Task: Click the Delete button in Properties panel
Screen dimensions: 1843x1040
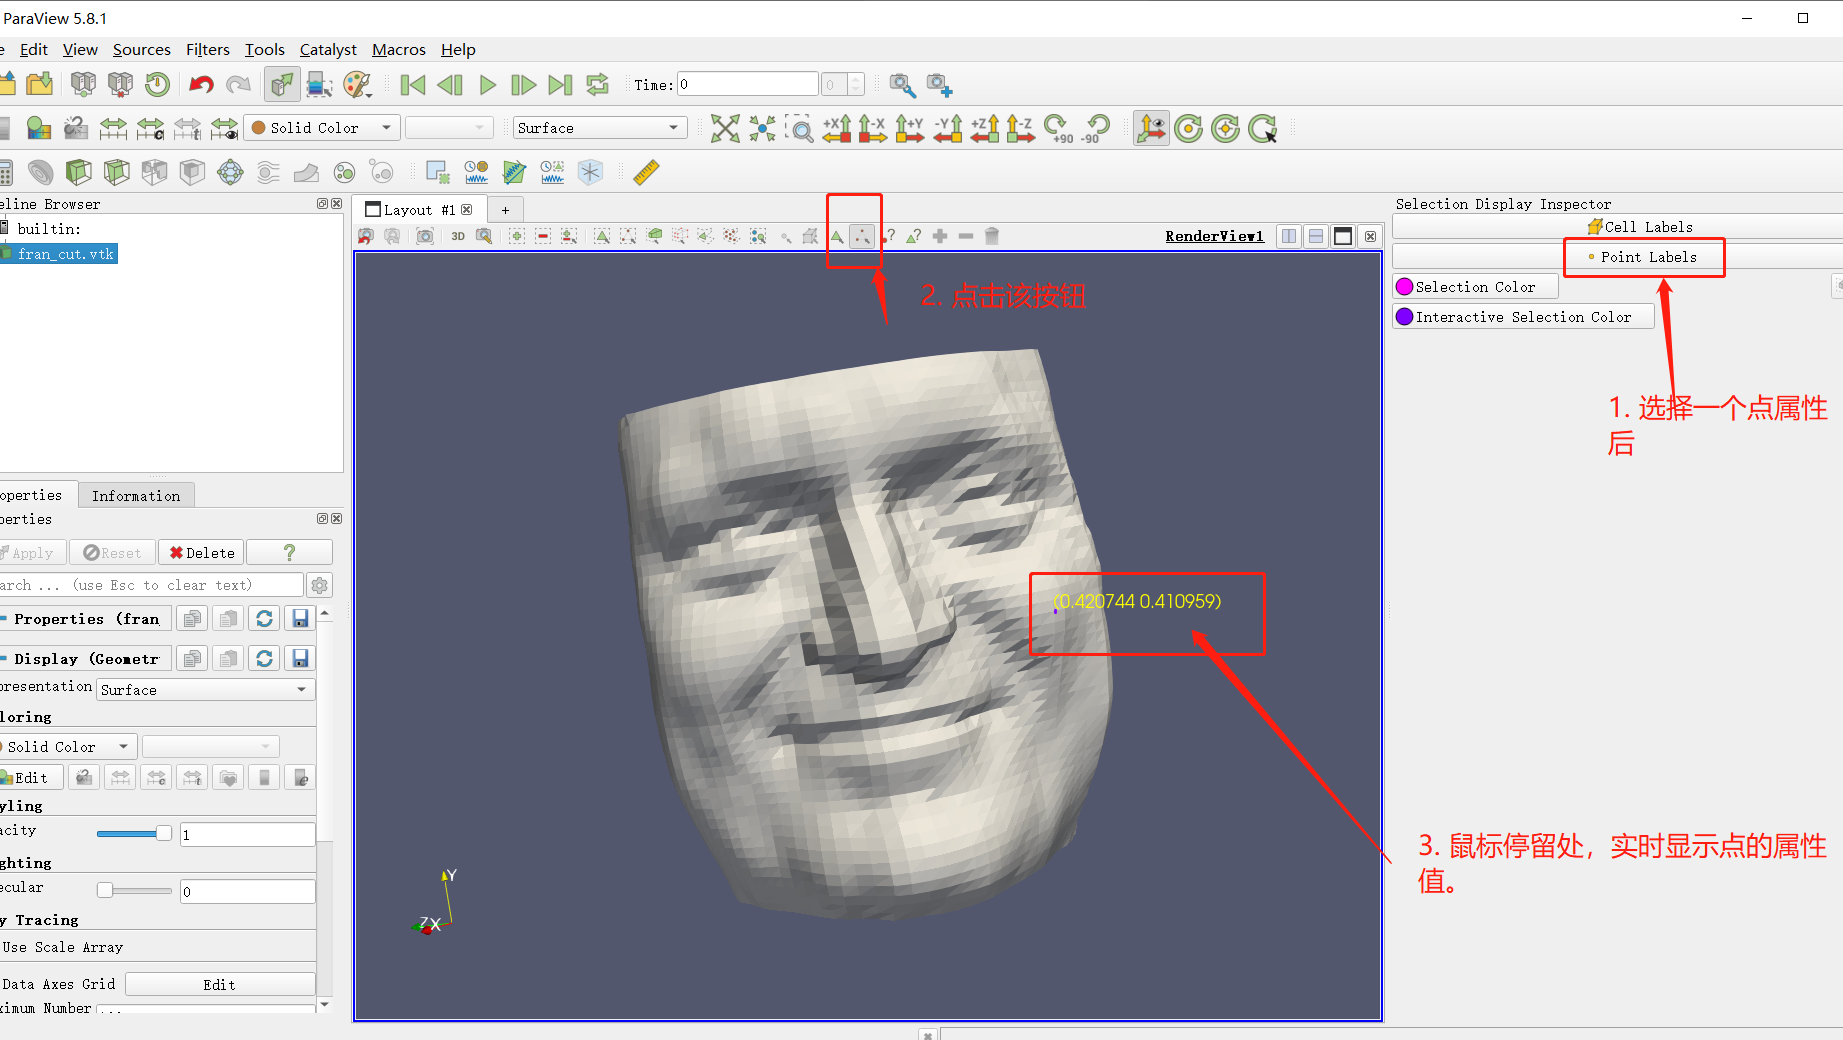Action: 200,552
